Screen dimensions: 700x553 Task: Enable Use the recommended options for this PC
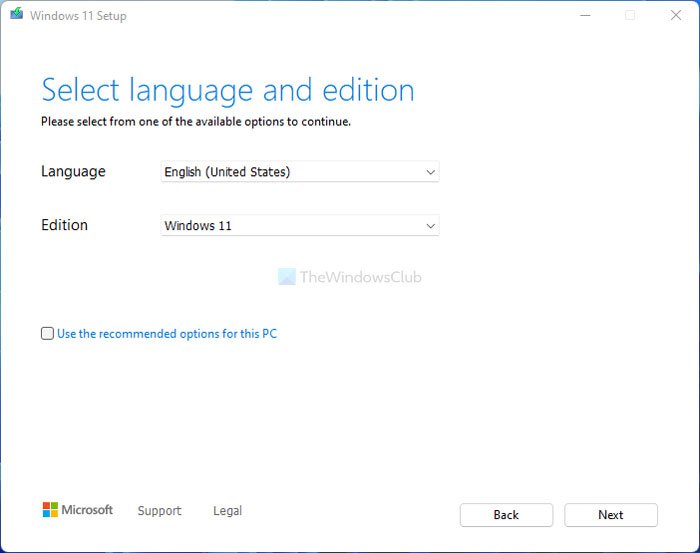(47, 333)
